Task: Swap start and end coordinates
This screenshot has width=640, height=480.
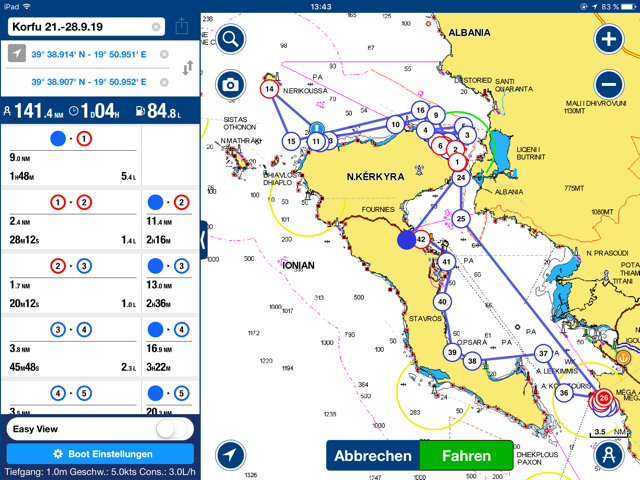Action: point(186,68)
